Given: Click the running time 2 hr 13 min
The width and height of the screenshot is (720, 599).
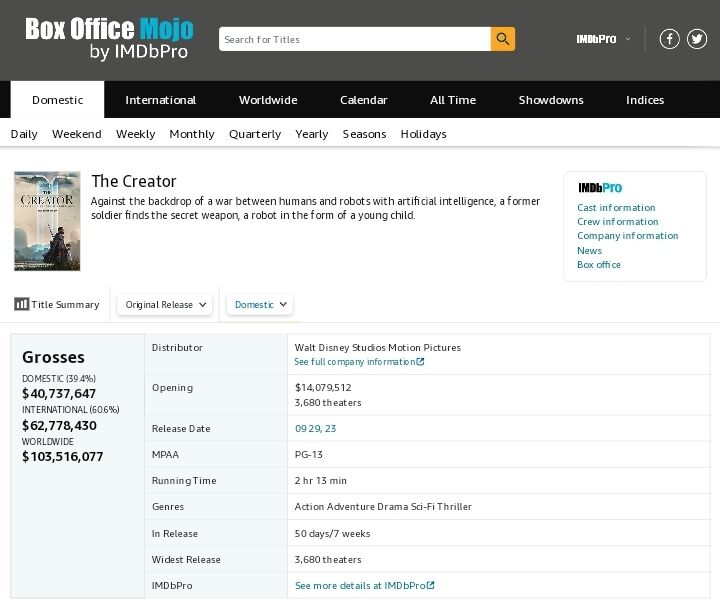Looking at the screenshot, I should click(x=321, y=480).
